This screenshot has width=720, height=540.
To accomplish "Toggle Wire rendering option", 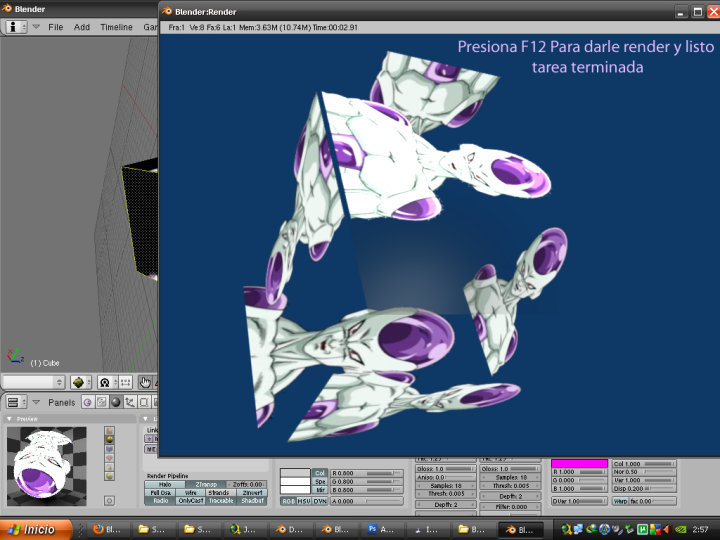I will [191, 492].
